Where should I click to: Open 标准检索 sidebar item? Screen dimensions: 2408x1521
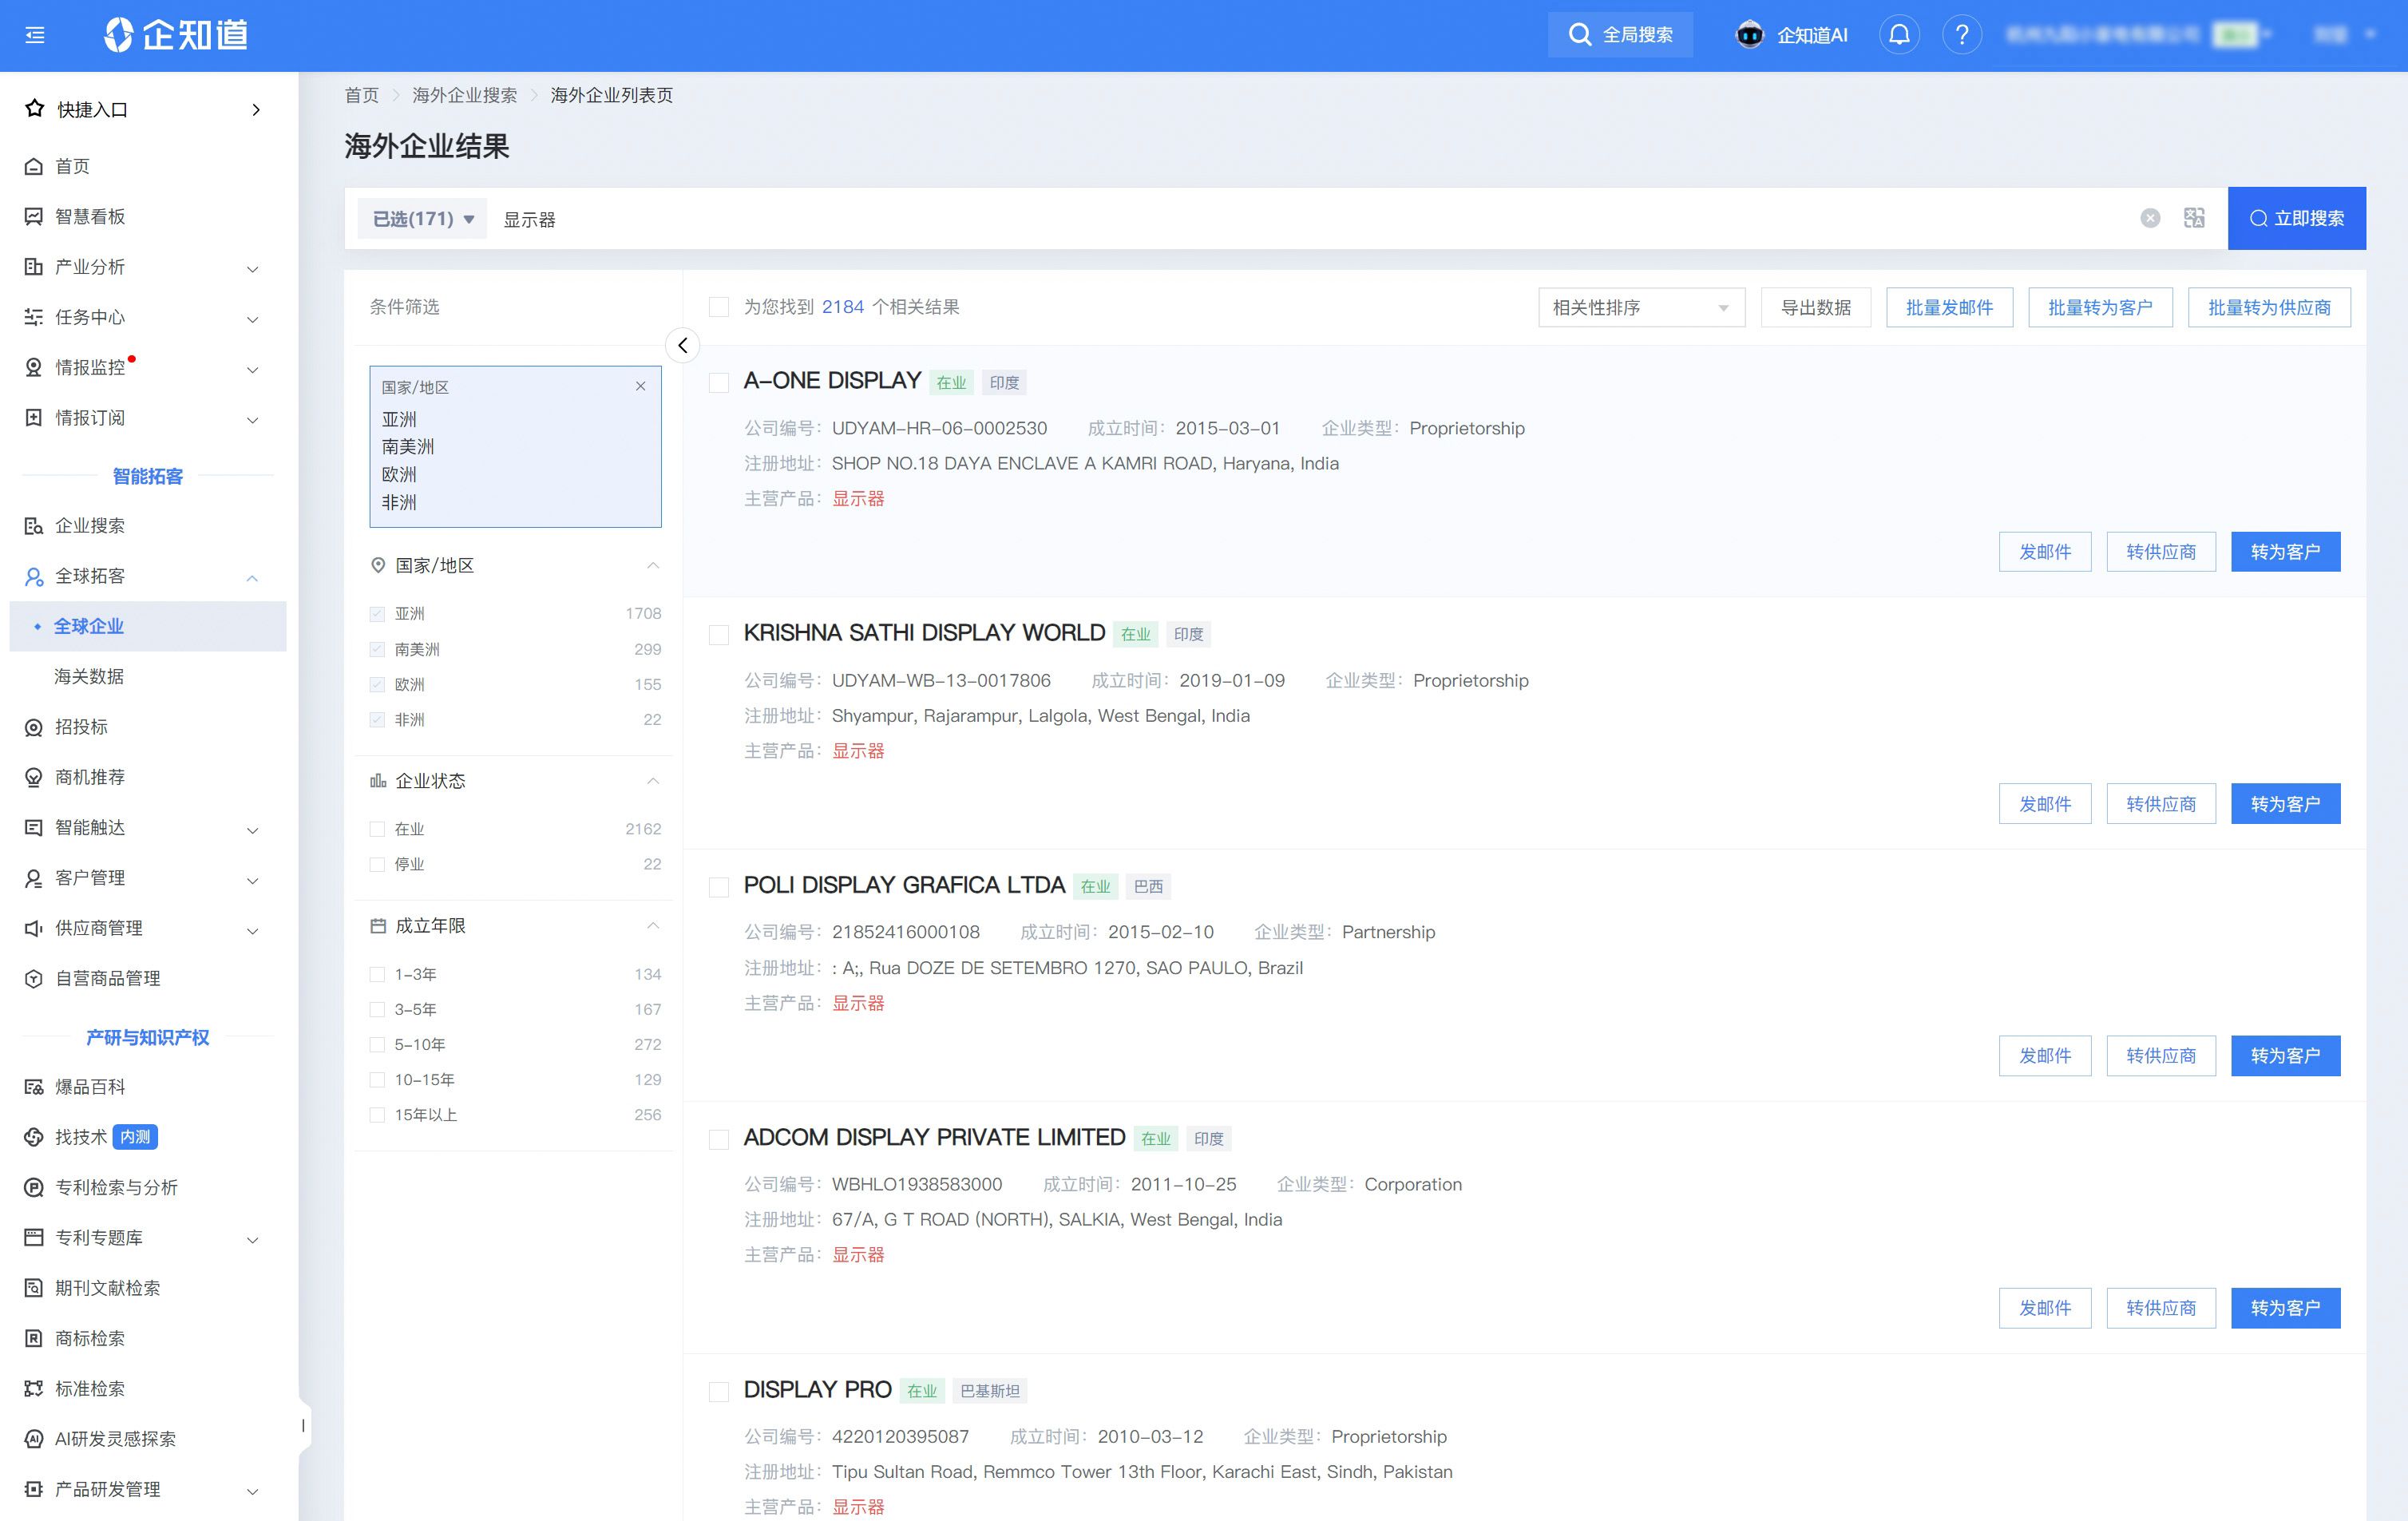coord(90,1388)
